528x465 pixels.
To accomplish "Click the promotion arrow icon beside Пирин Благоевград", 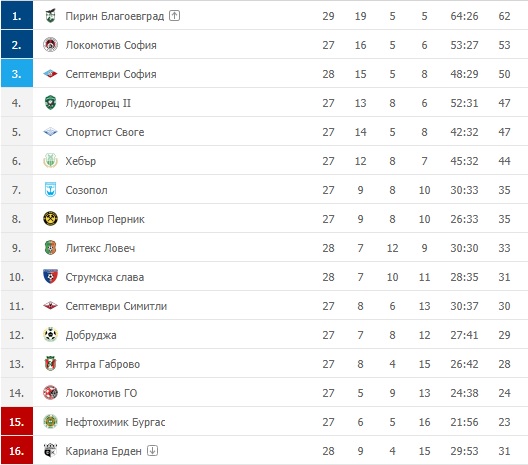I will [x=174, y=15].
